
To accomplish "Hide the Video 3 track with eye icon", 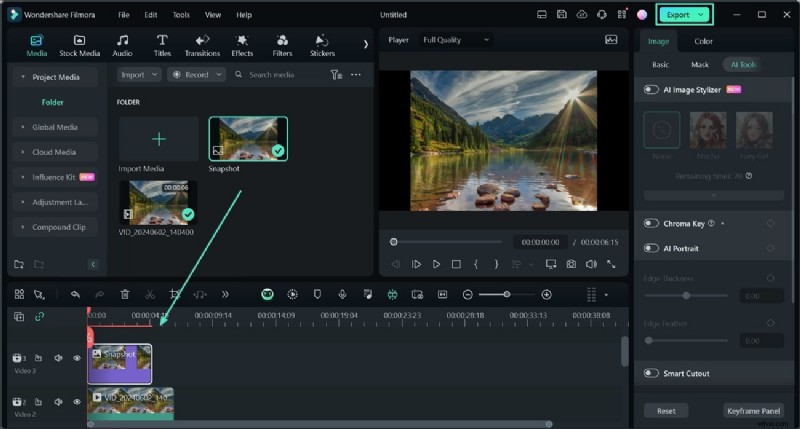I will pos(77,358).
